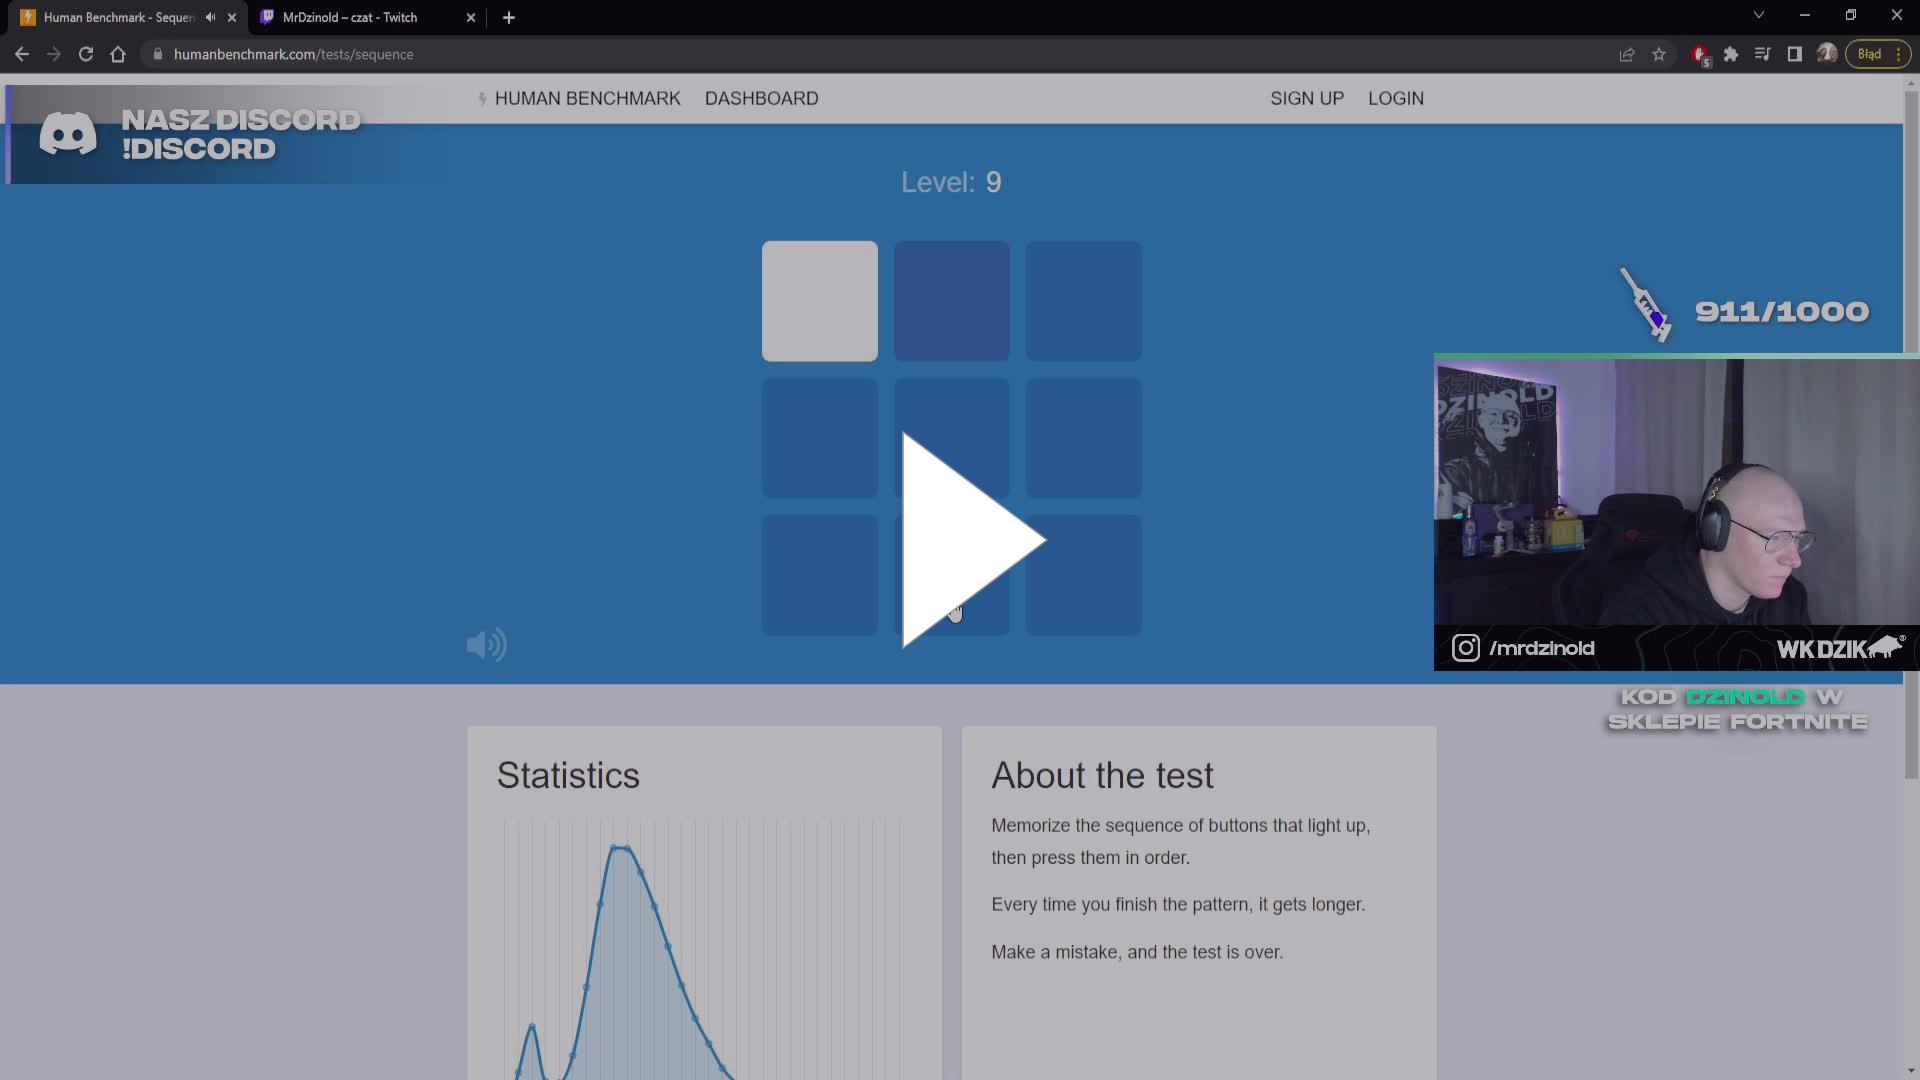This screenshot has width=1920, height=1080.
Task: Click the LOGIN link
Action: [1395, 98]
